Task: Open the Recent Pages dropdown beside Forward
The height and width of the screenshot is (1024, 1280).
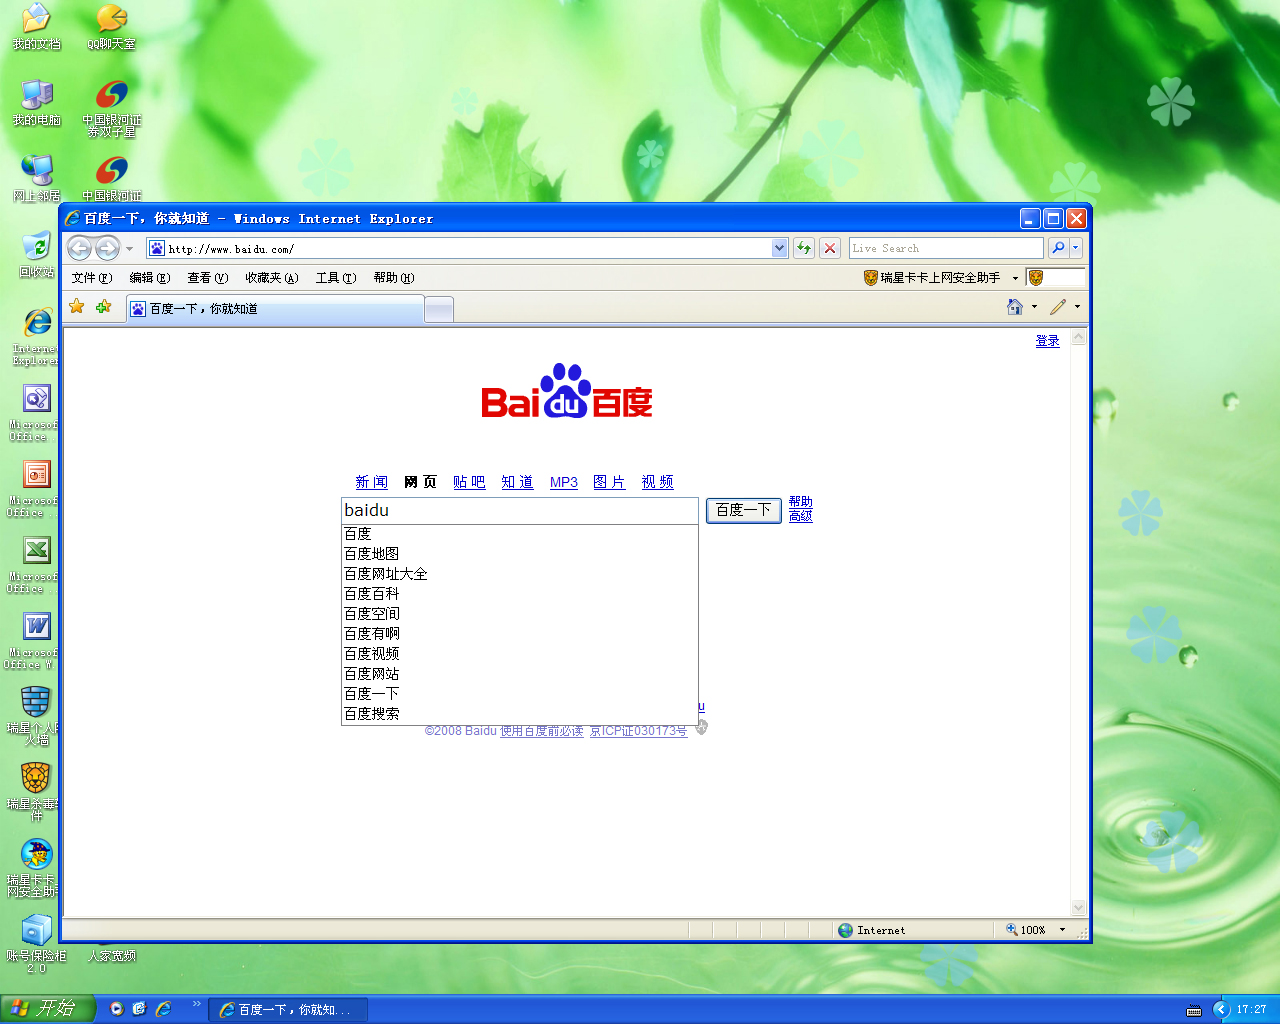Action: click(x=129, y=249)
